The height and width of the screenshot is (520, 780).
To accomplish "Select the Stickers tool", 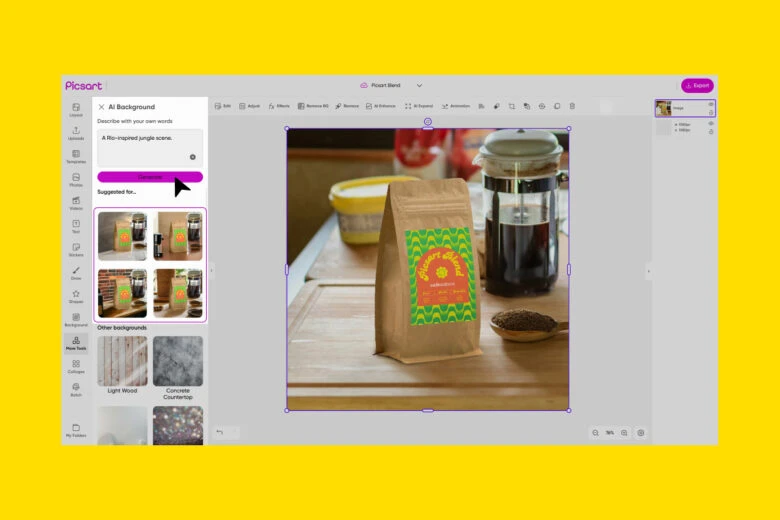I will pos(76,249).
